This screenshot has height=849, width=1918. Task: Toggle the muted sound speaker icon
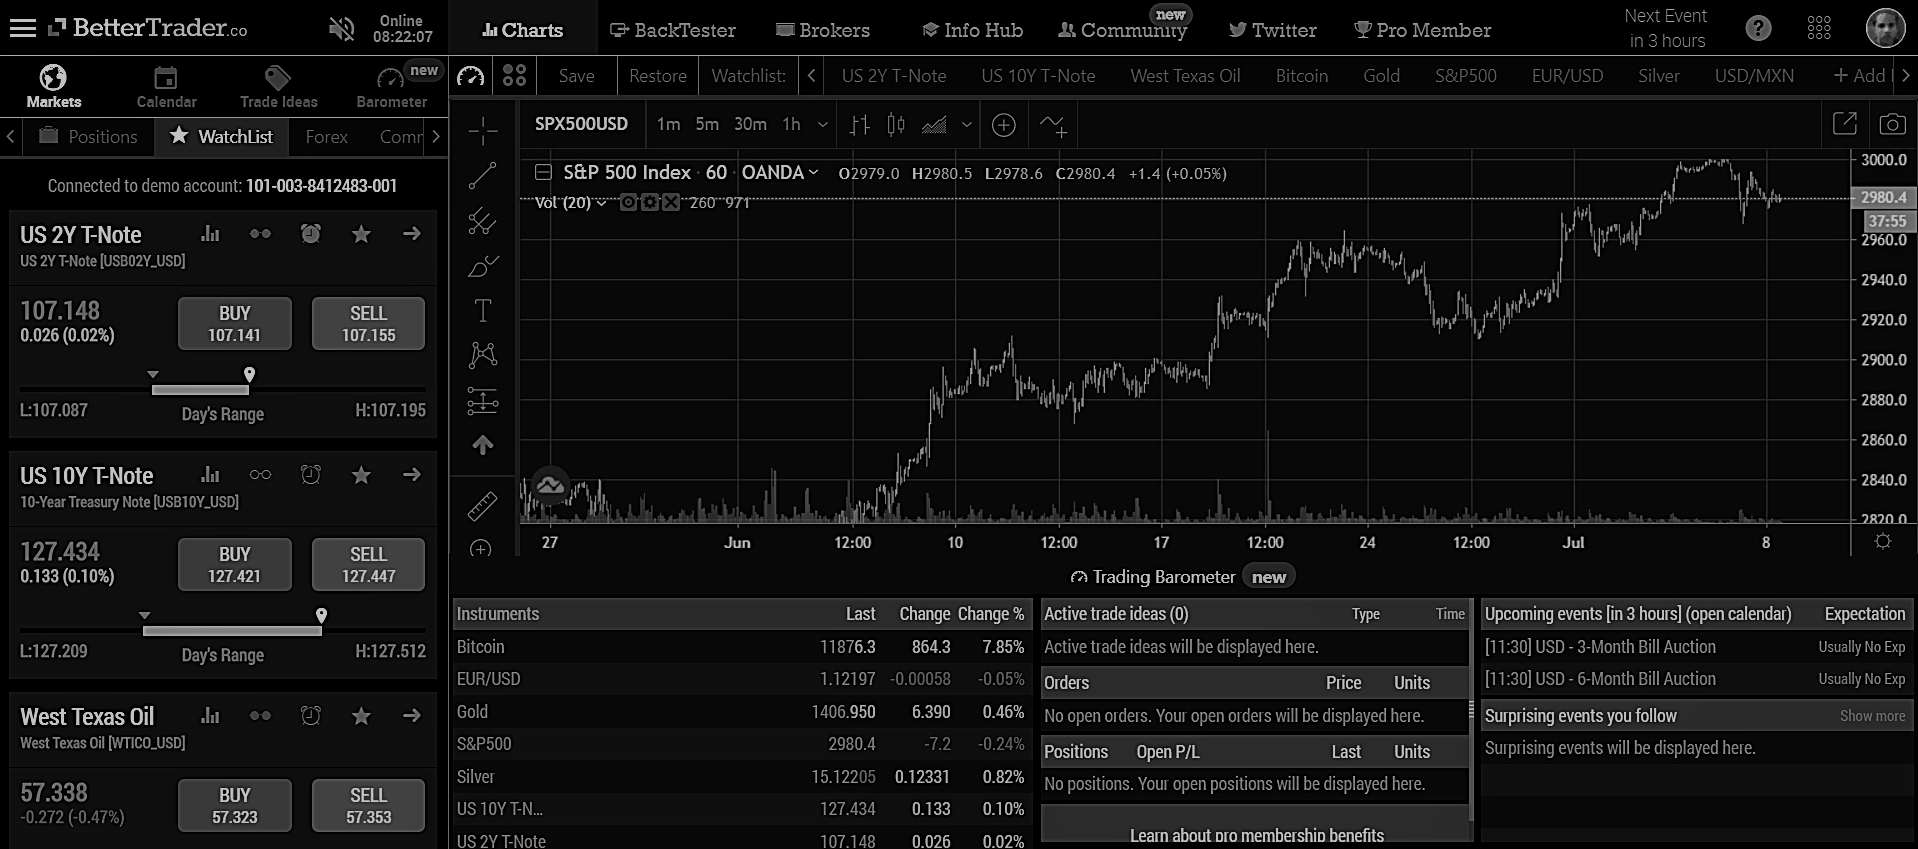pyautogui.click(x=341, y=29)
